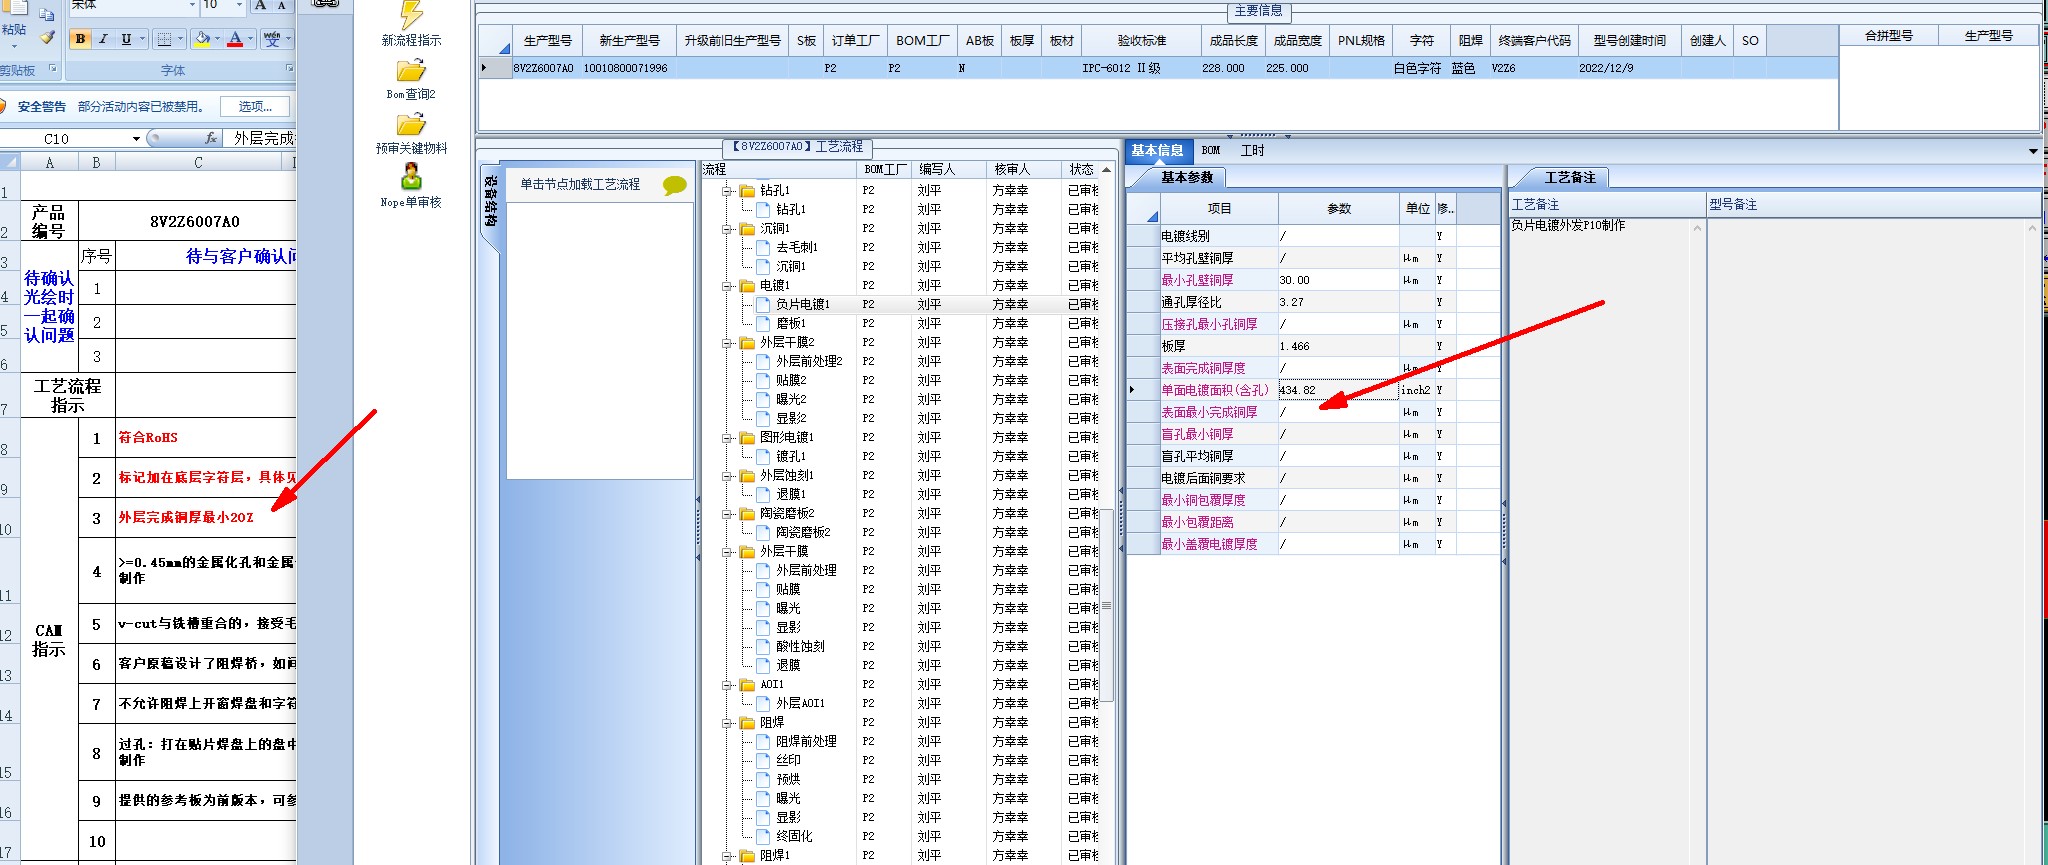Screen dimensions: 2048x865
Task: Click the Format Painter brush icon
Action: [47, 37]
